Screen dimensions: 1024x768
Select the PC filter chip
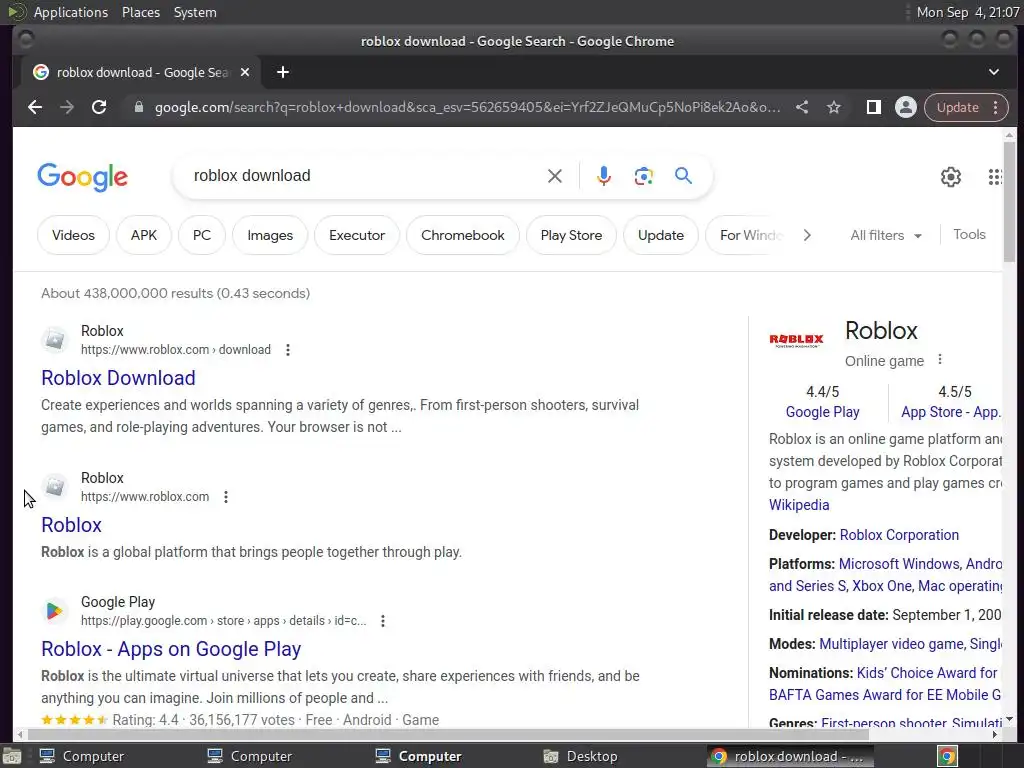tap(202, 235)
